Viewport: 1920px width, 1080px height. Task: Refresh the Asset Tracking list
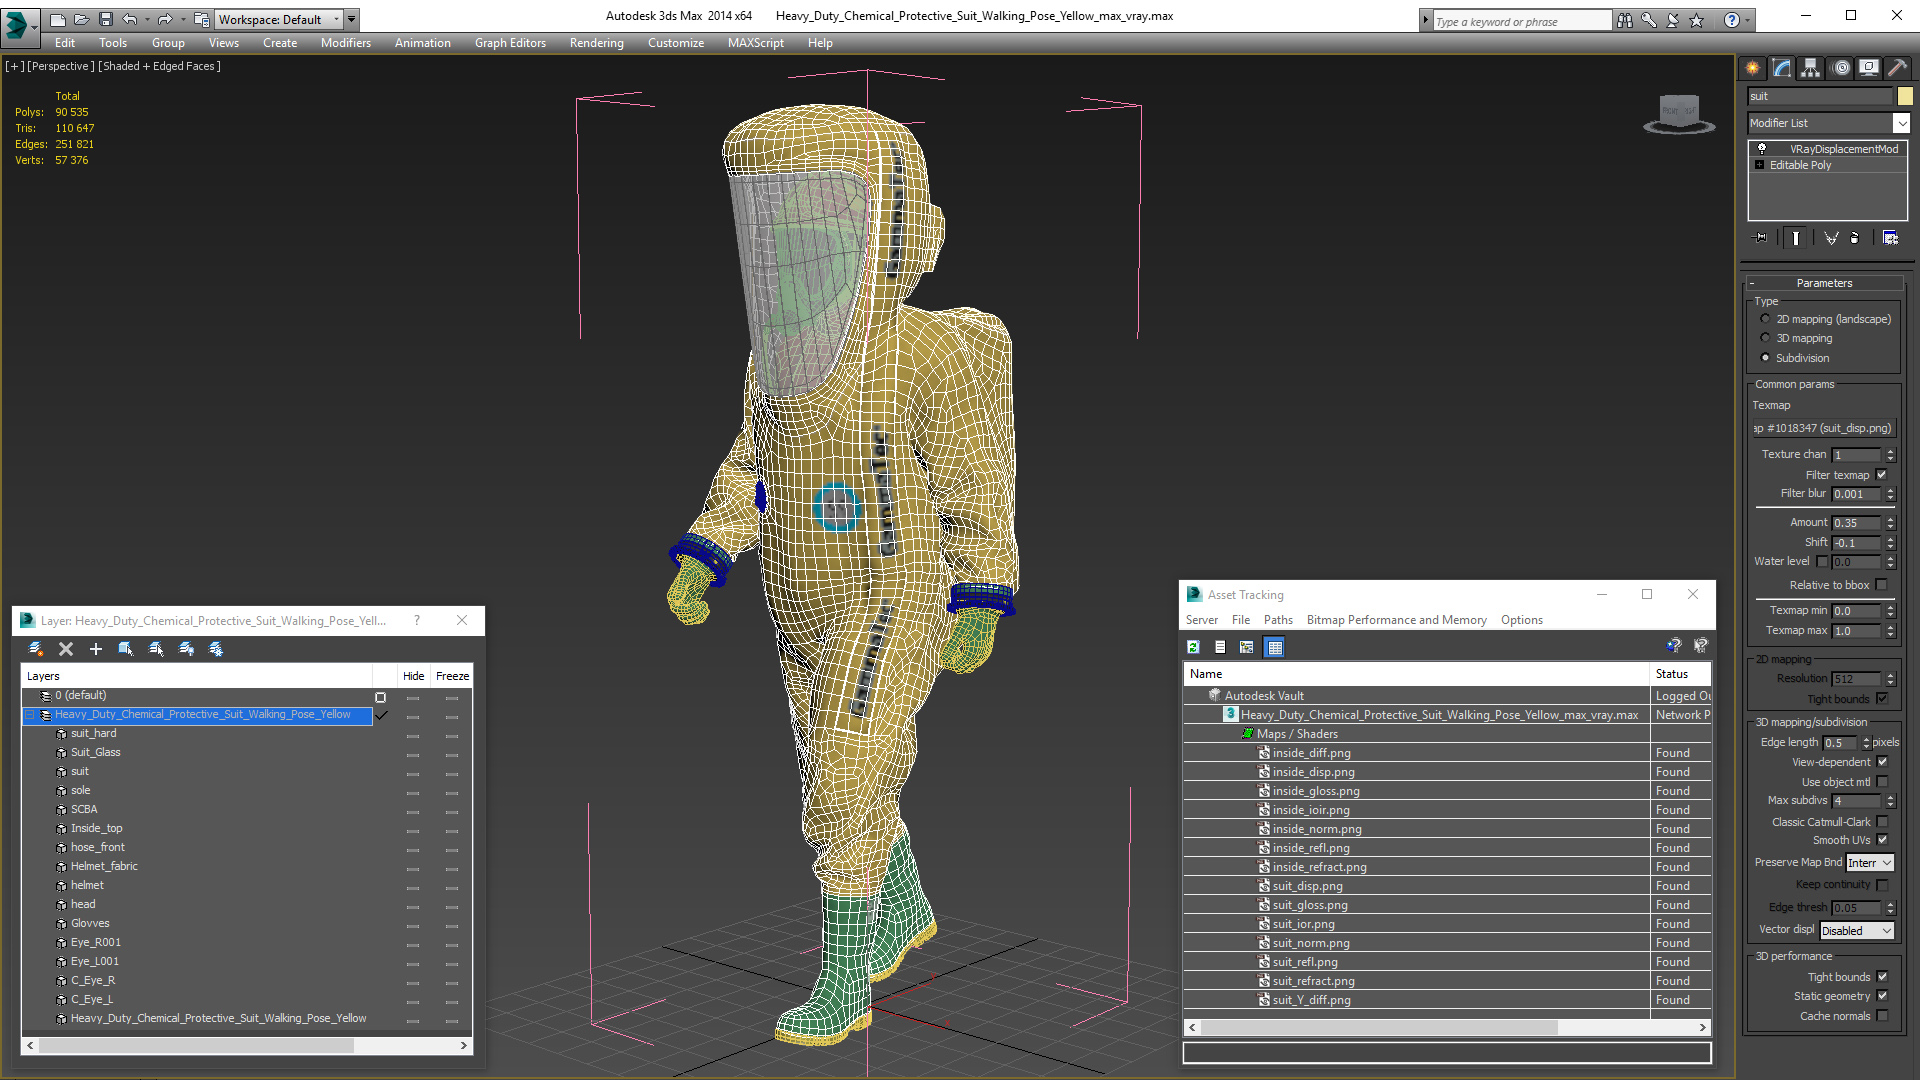(1194, 647)
